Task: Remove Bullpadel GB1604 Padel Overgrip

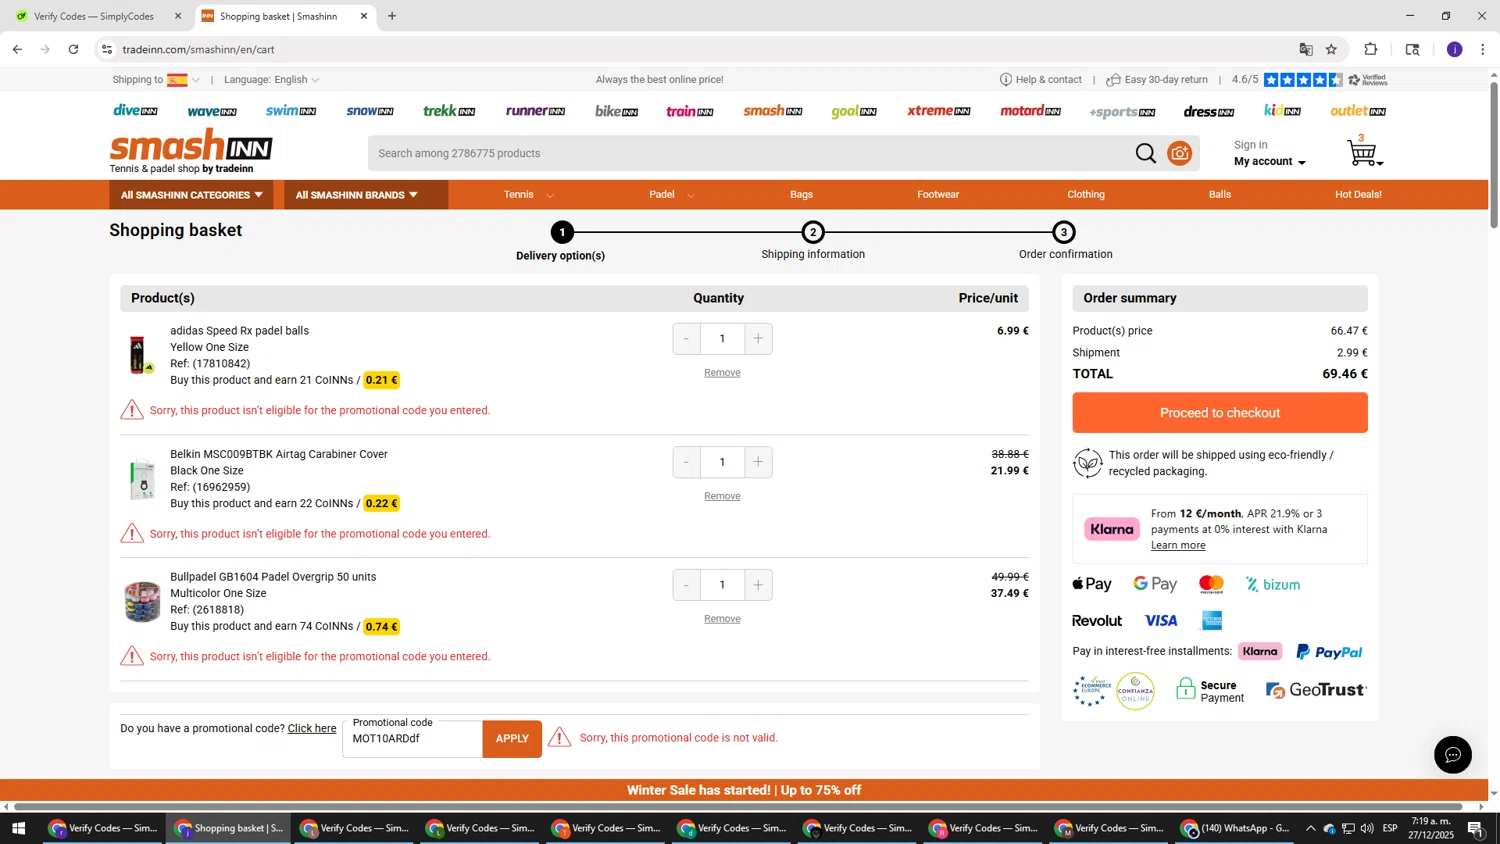Action: tap(722, 619)
